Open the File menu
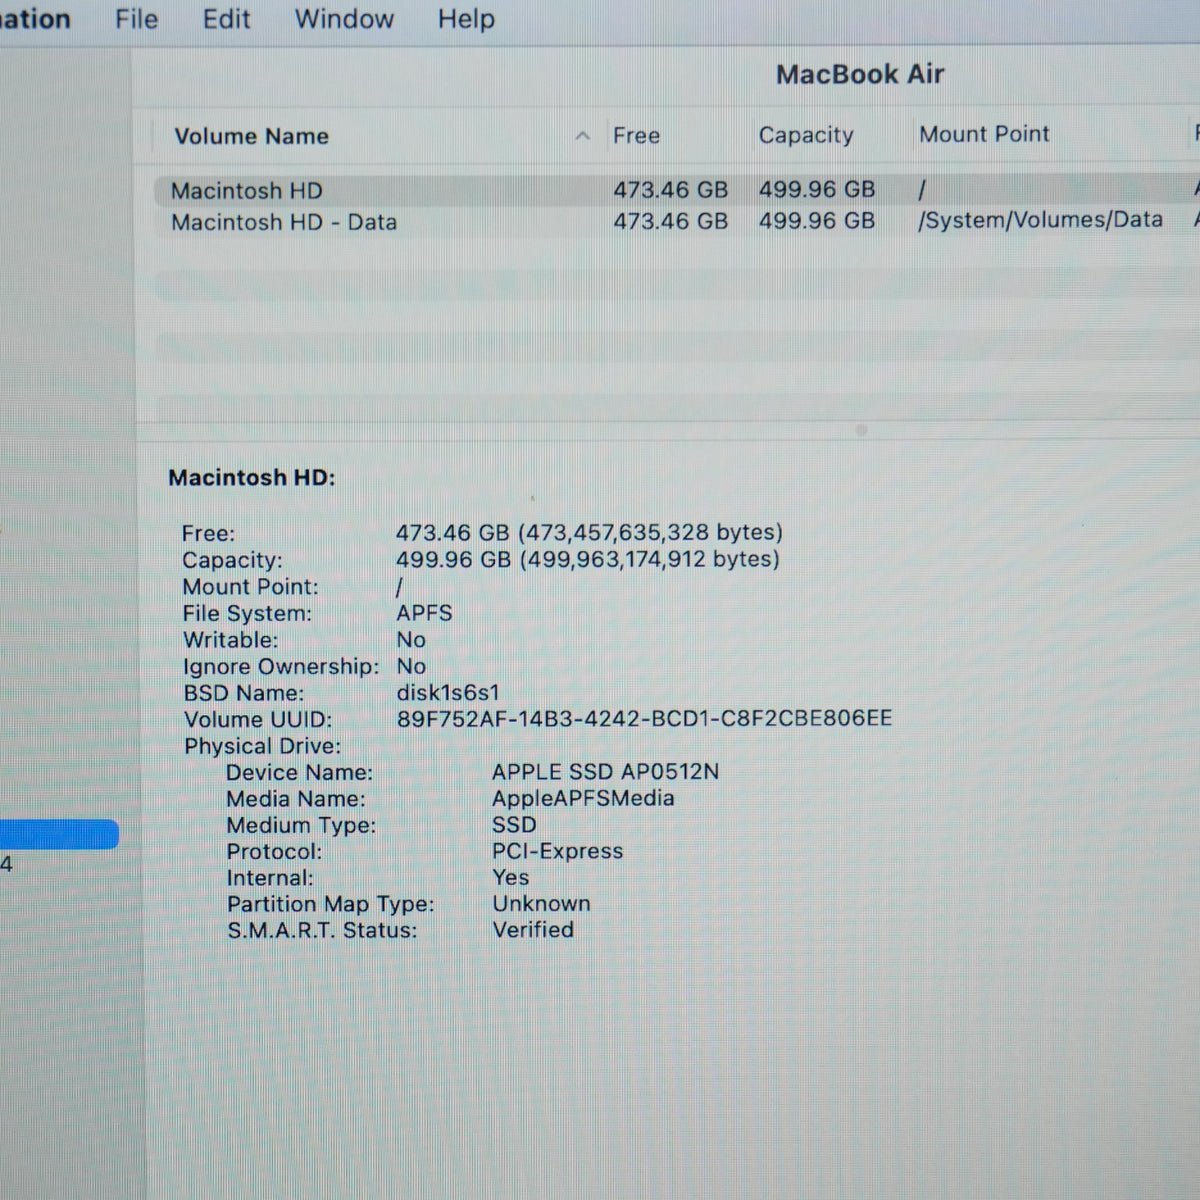The image size is (1200, 1200). tap(136, 19)
